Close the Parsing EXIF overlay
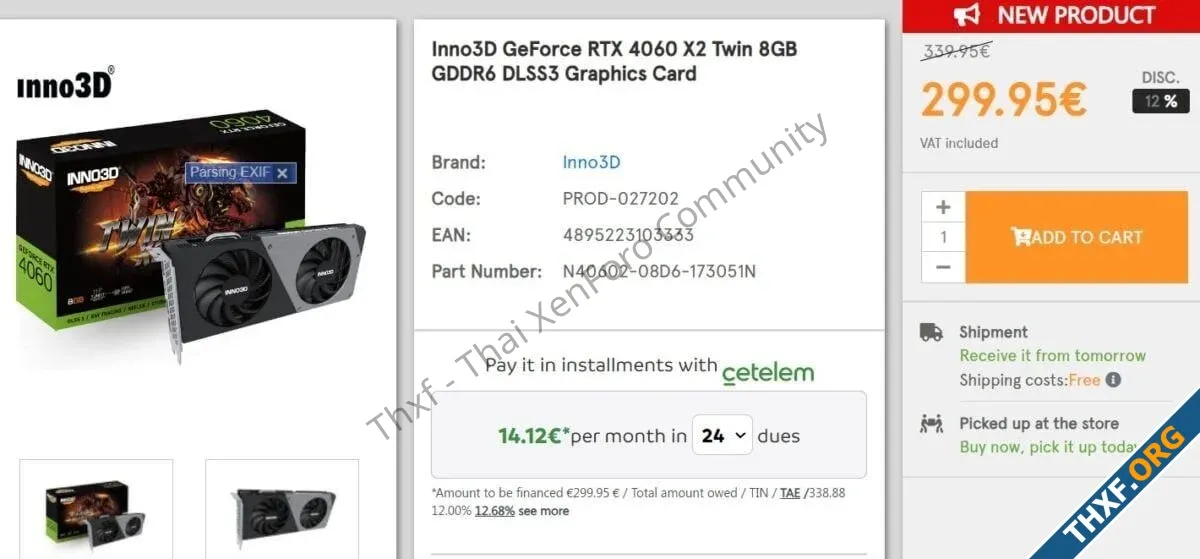 (282, 173)
